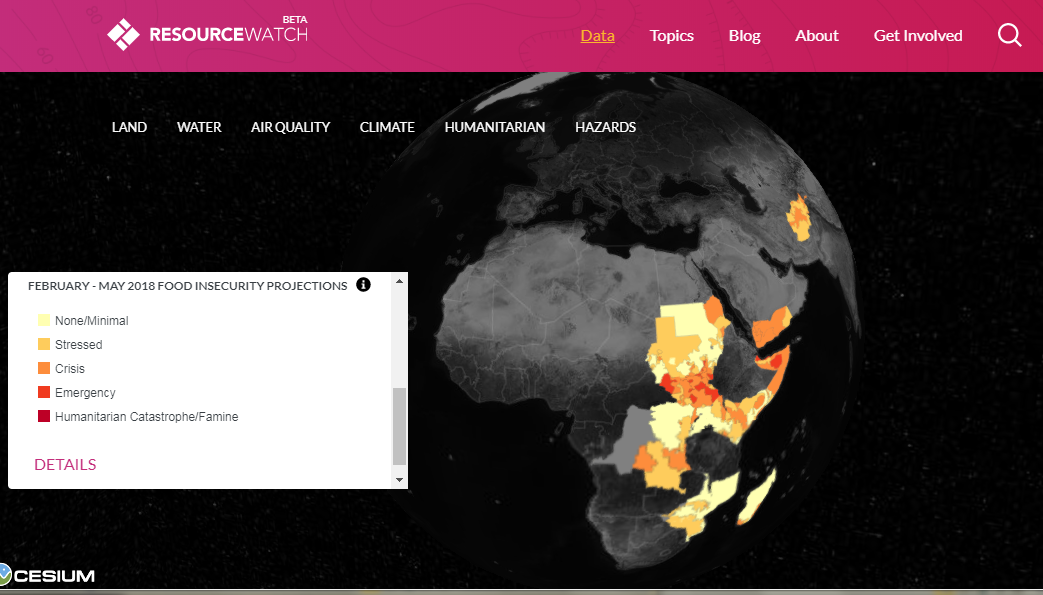
Task: Open the HUMANITARIAN category
Action: click(x=494, y=127)
